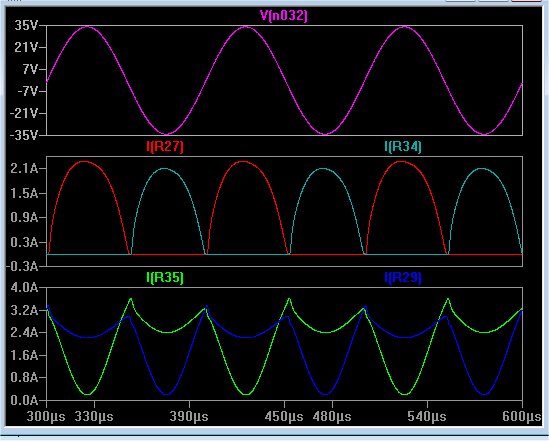Image resolution: width=549 pixels, height=441 pixels.
Task: Click the V(n032) trace label
Action: pyautogui.click(x=284, y=16)
